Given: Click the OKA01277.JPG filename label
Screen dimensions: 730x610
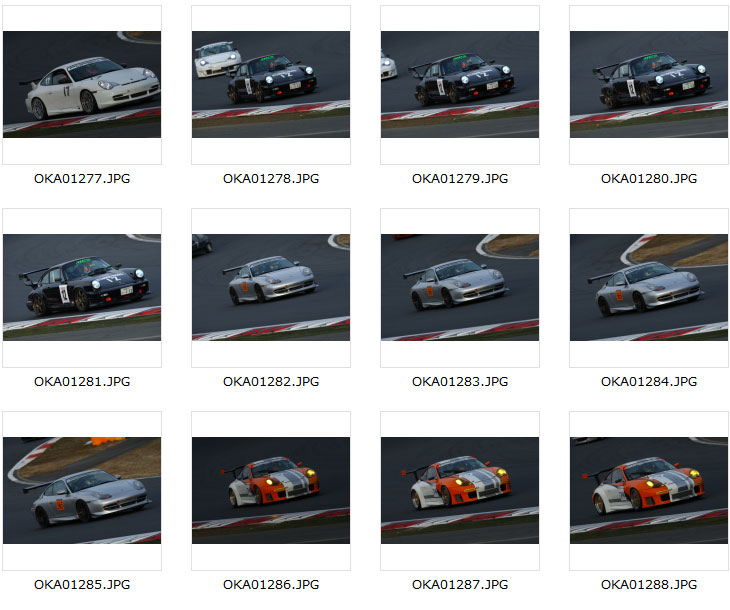Looking at the screenshot, I should [x=82, y=179].
